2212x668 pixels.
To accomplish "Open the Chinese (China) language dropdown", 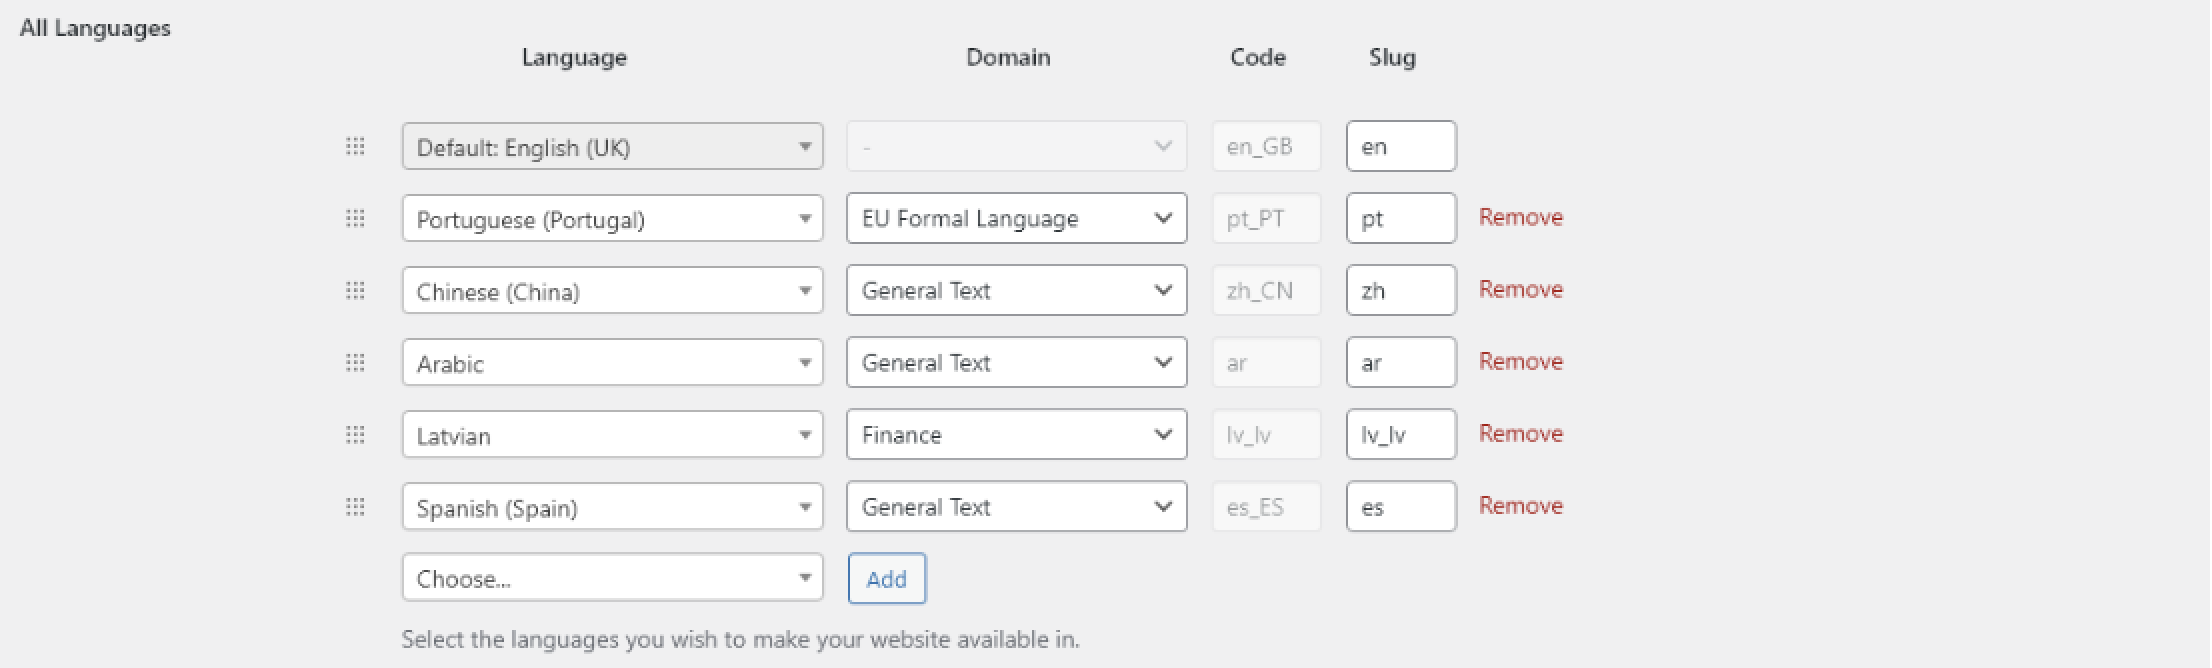I will [612, 290].
